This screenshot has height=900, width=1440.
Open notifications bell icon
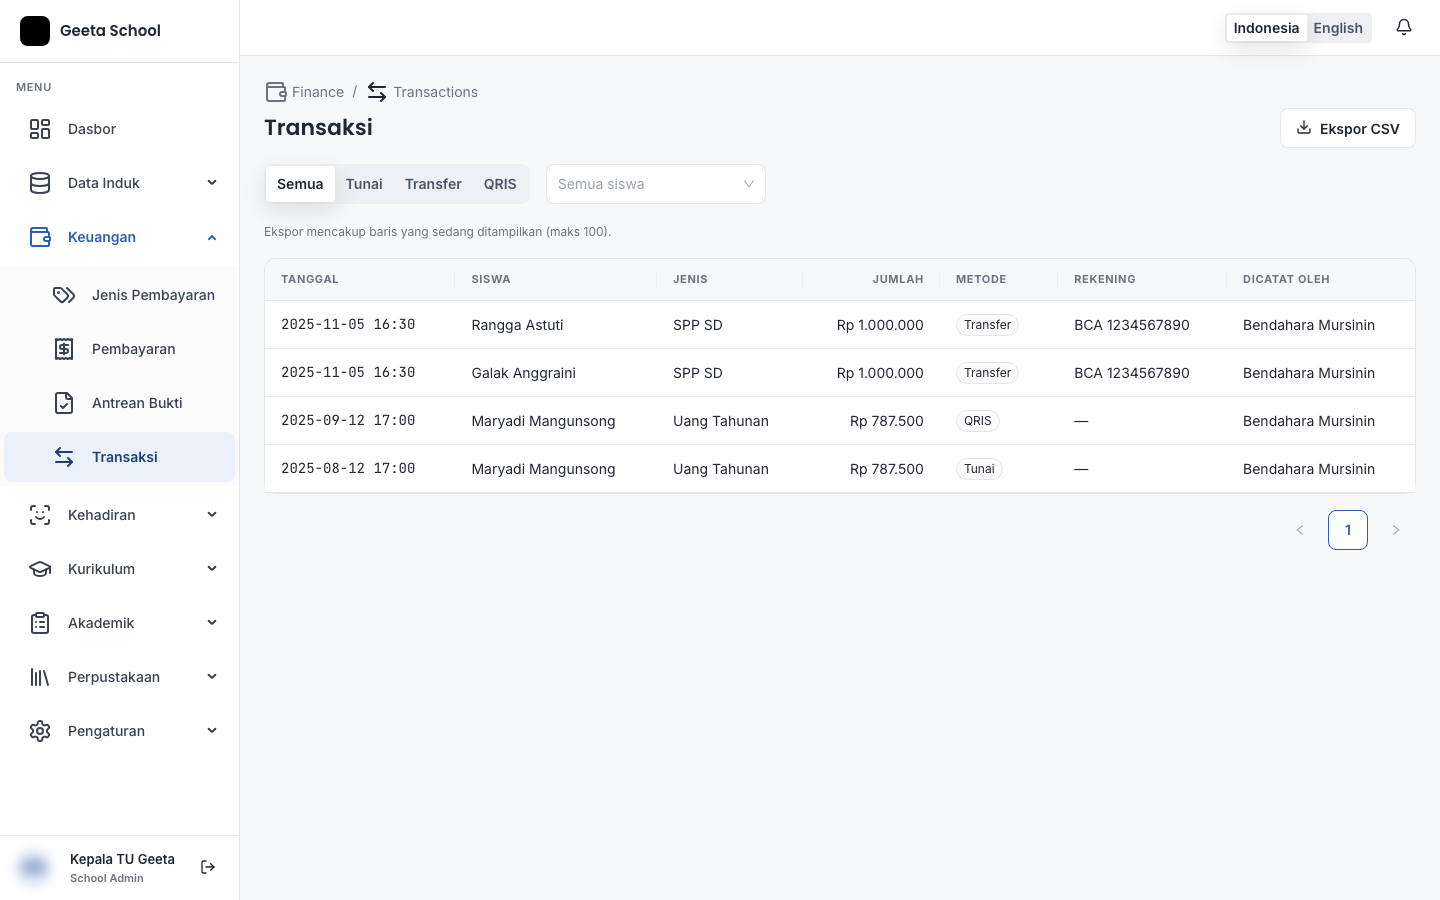pos(1404,27)
